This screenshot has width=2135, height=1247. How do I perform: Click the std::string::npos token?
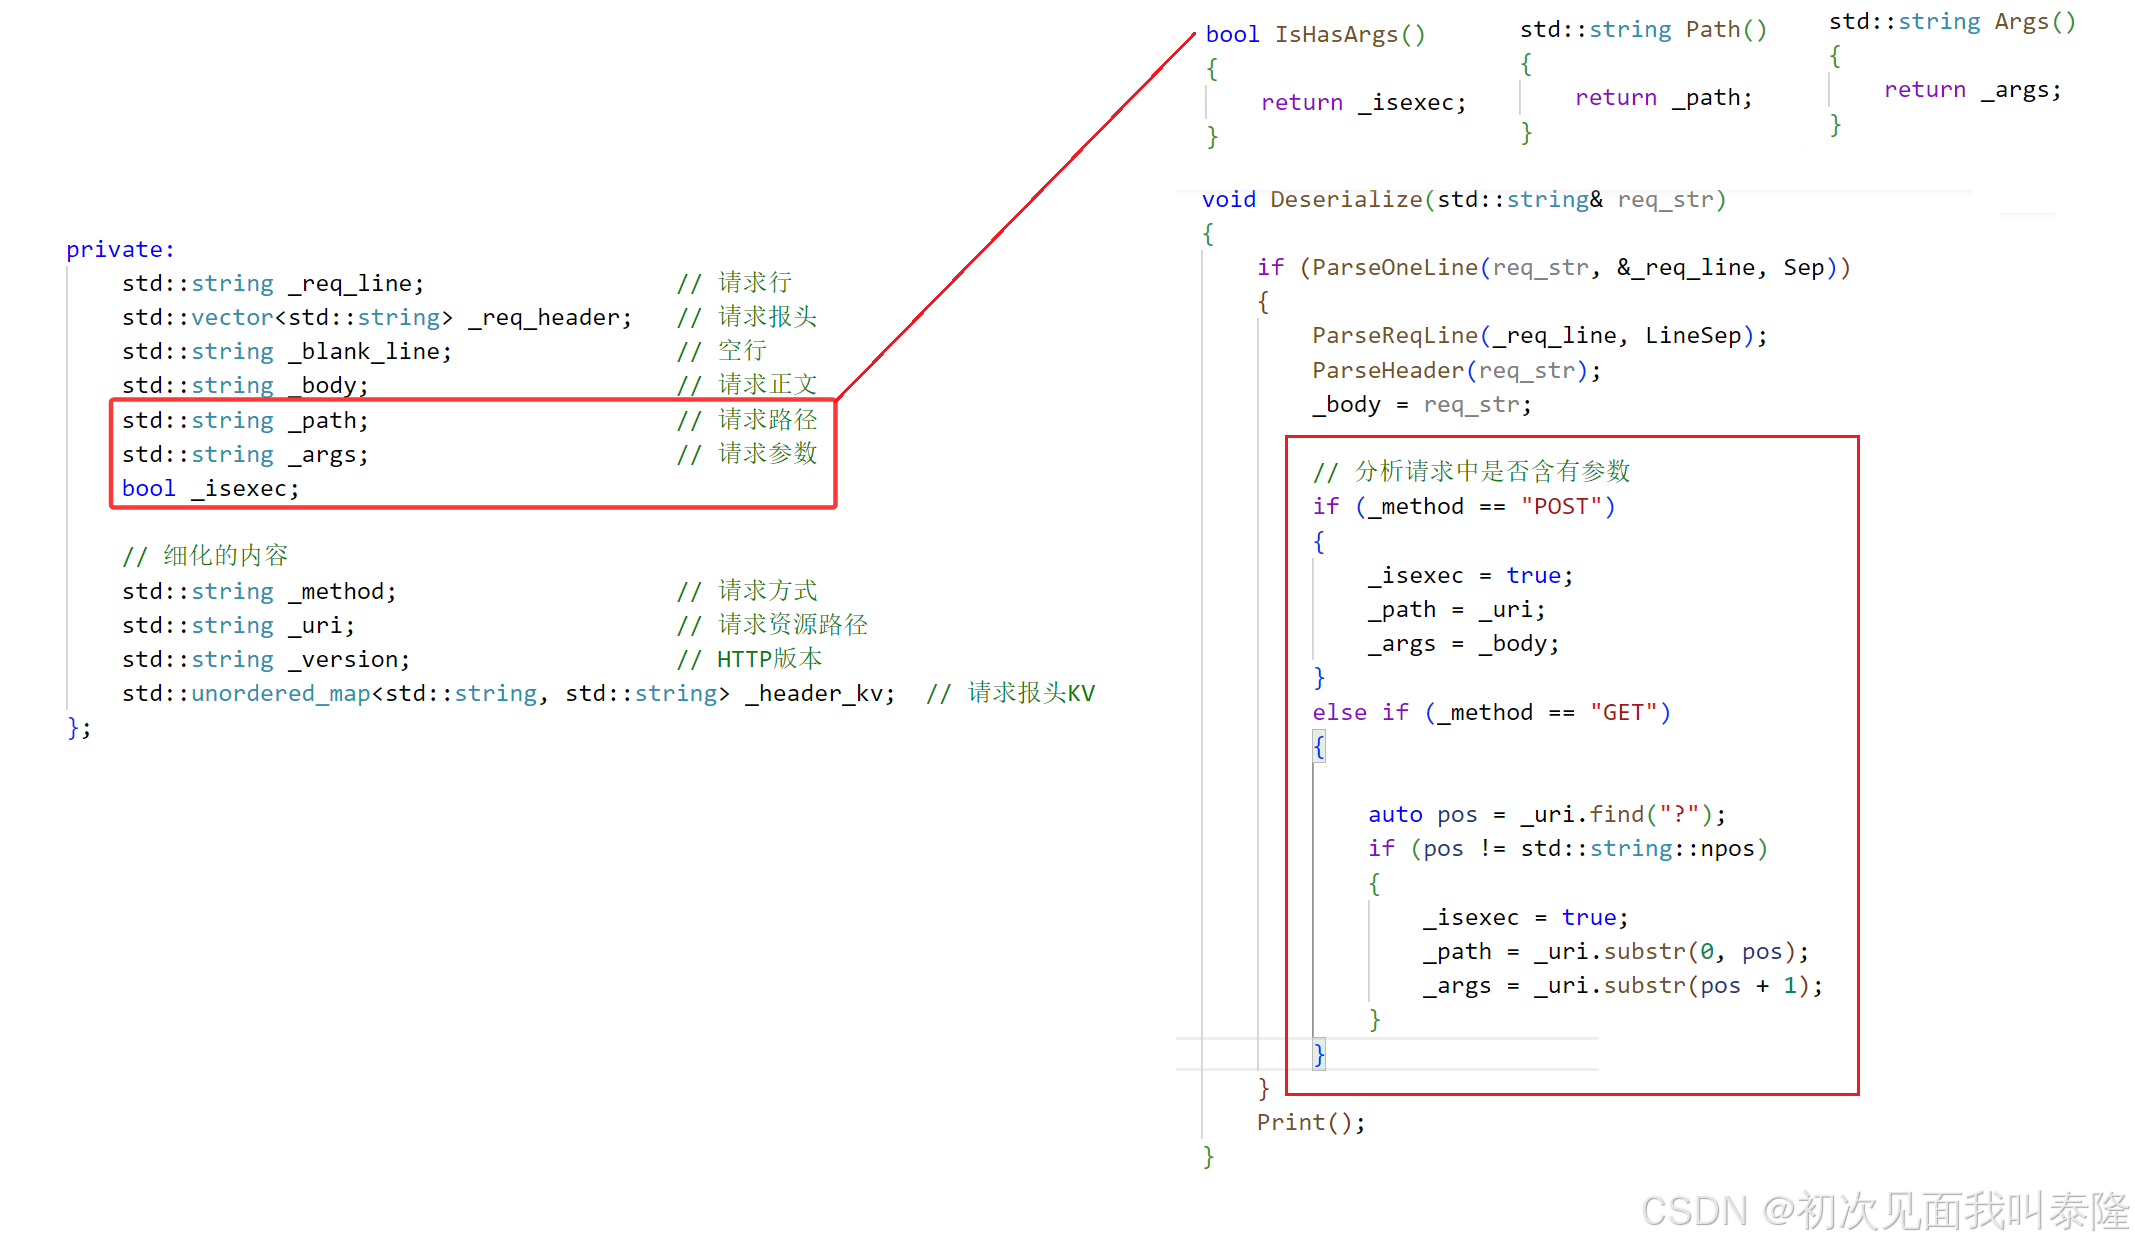click(1637, 849)
